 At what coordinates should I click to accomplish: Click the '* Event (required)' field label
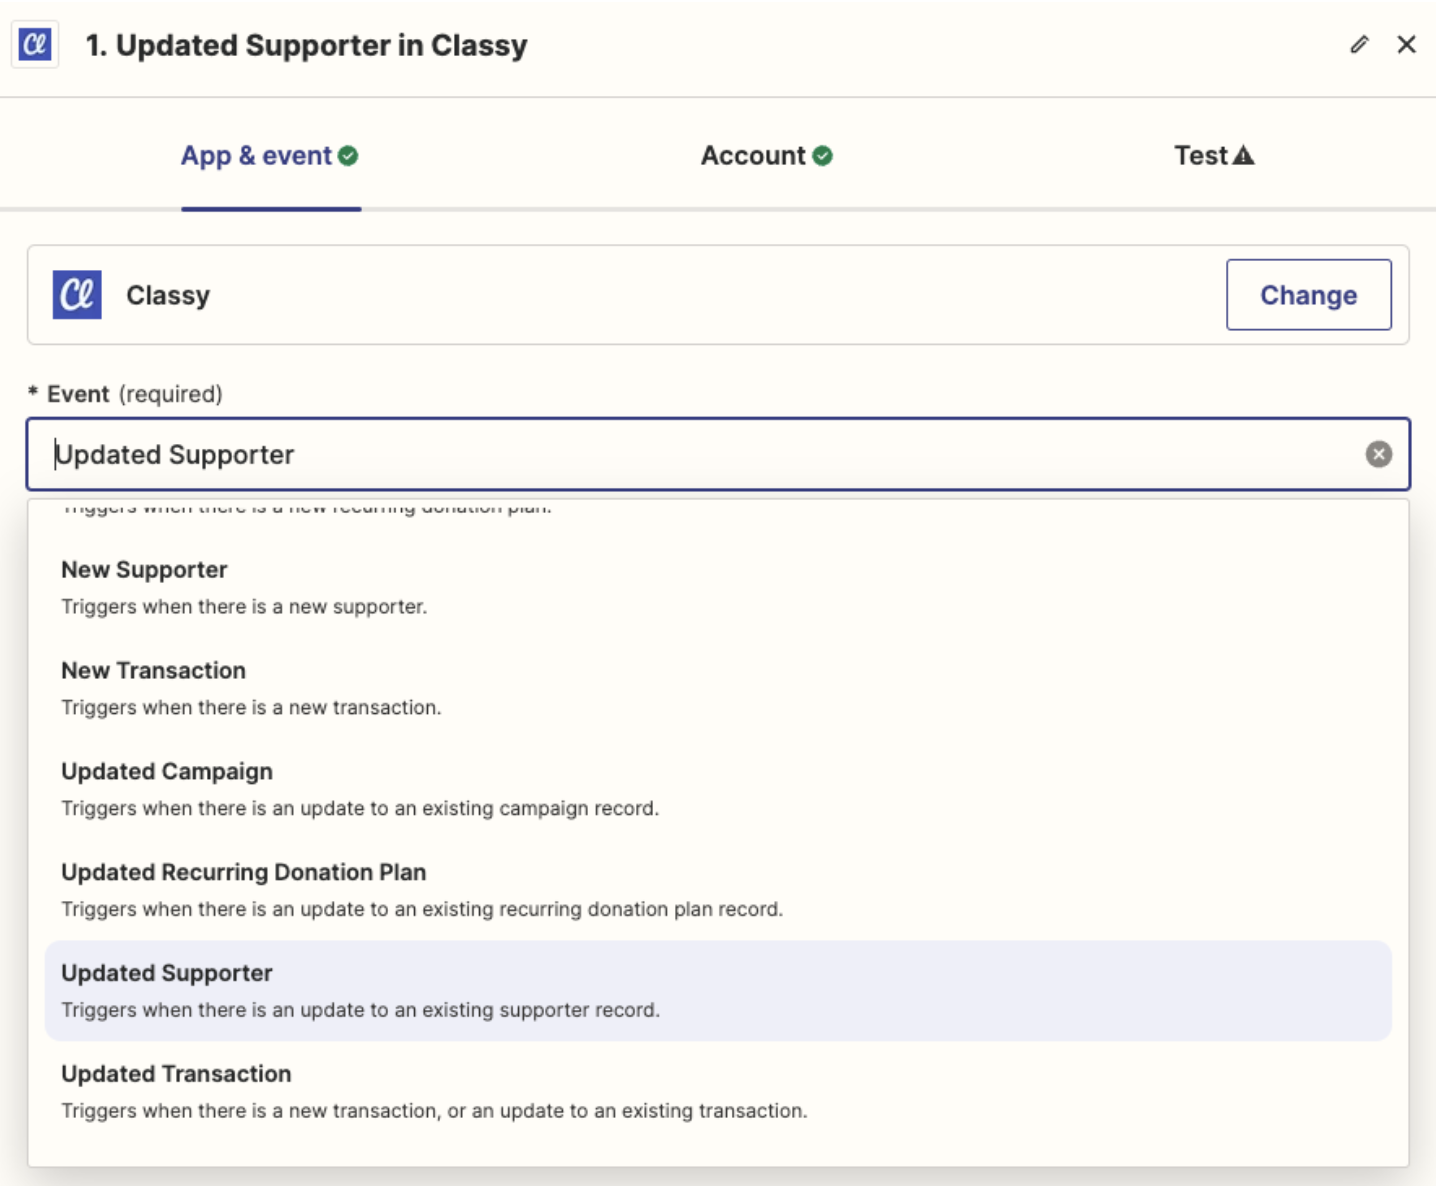tap(125, 394)
